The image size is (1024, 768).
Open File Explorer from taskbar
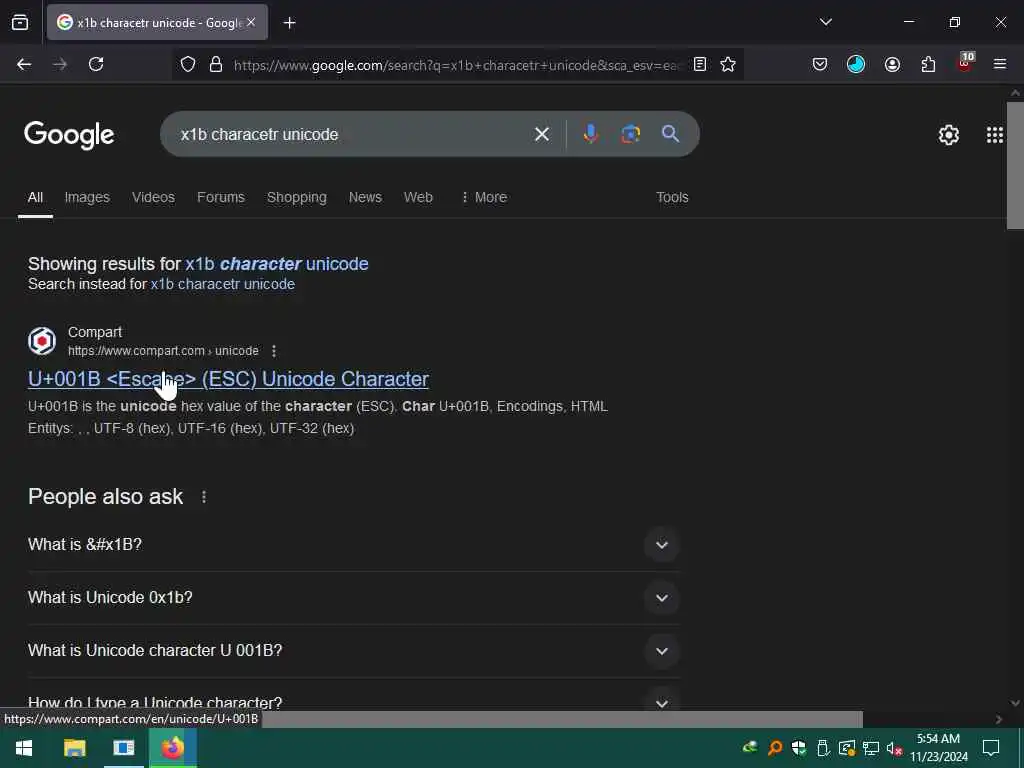point(74,748)
